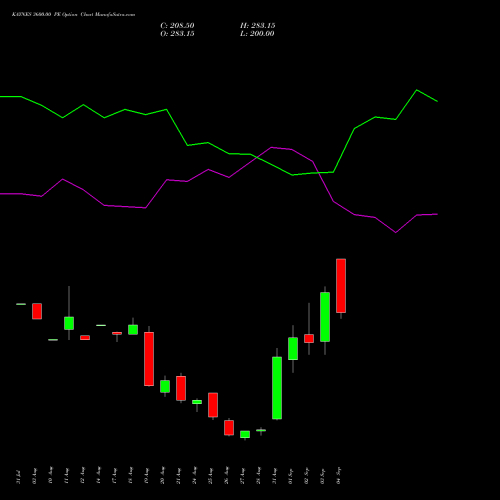Select the close value C: 208.50
Viewport: 500px width, 500px height.
[x=177, y=26]
